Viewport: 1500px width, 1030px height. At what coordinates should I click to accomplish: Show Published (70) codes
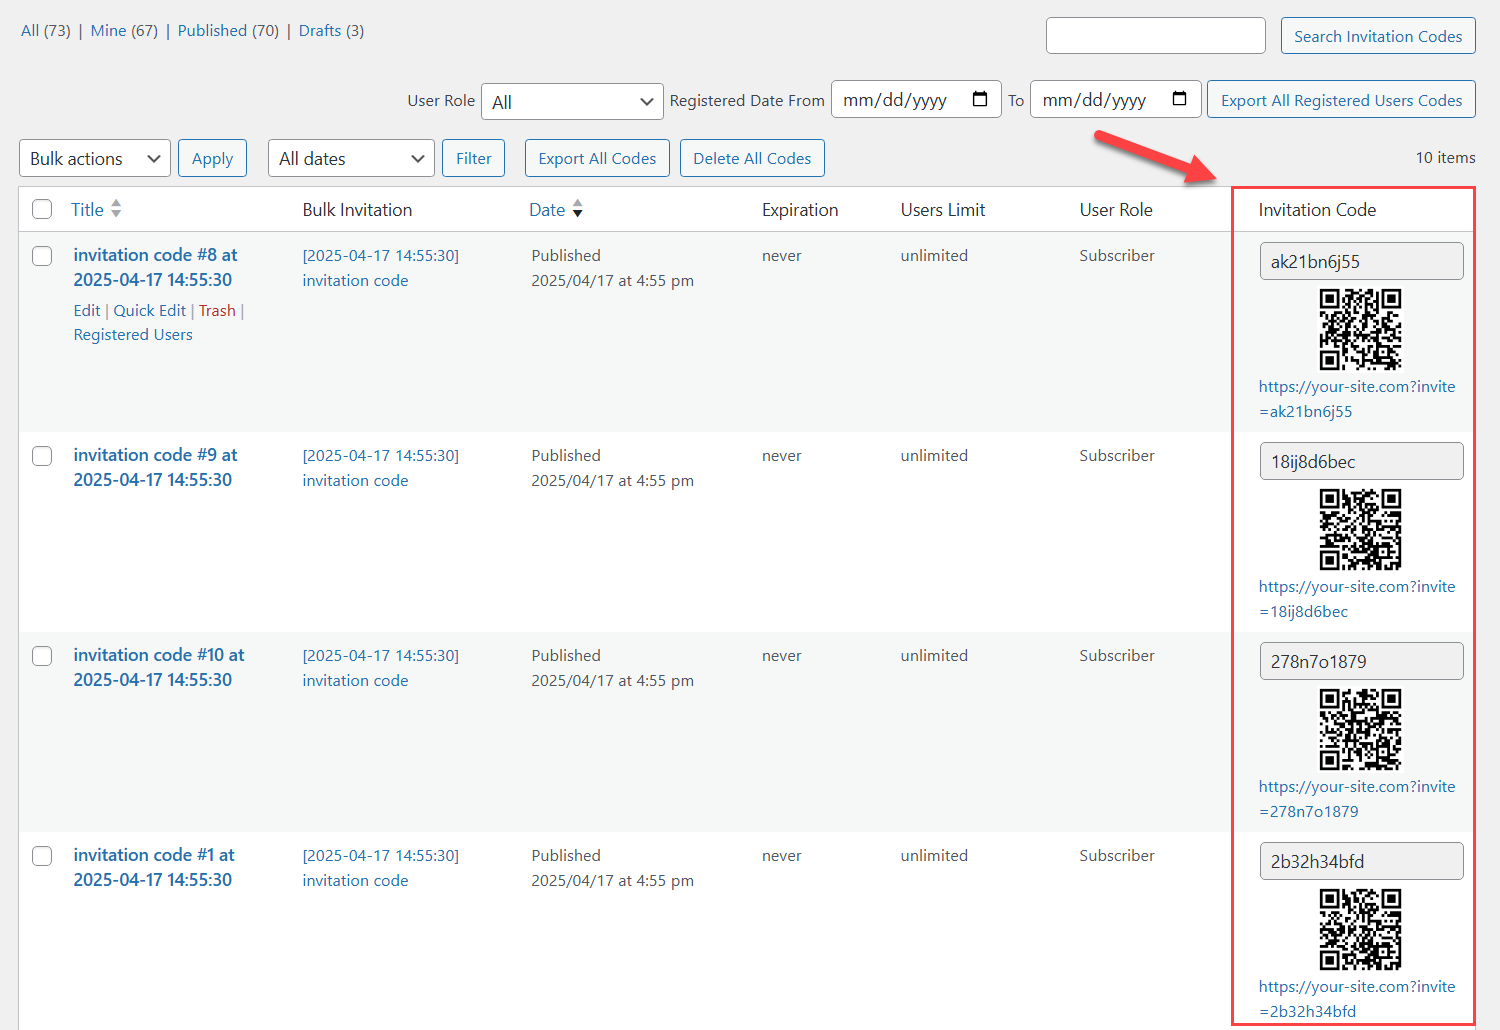[x=228, y=30]
